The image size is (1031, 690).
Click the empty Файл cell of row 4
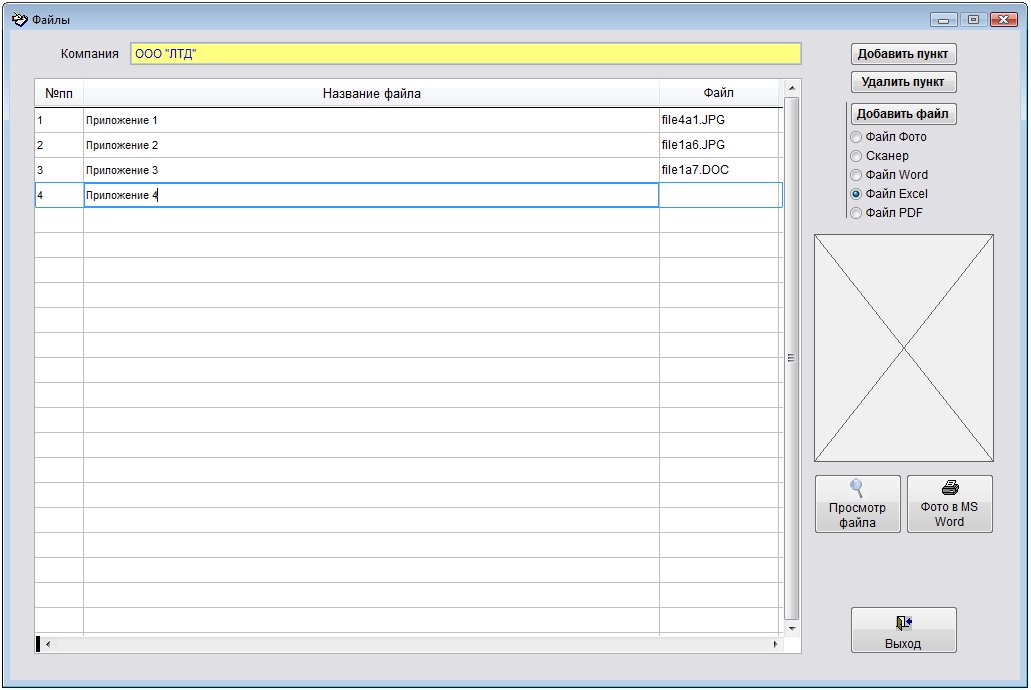[721, 195]
